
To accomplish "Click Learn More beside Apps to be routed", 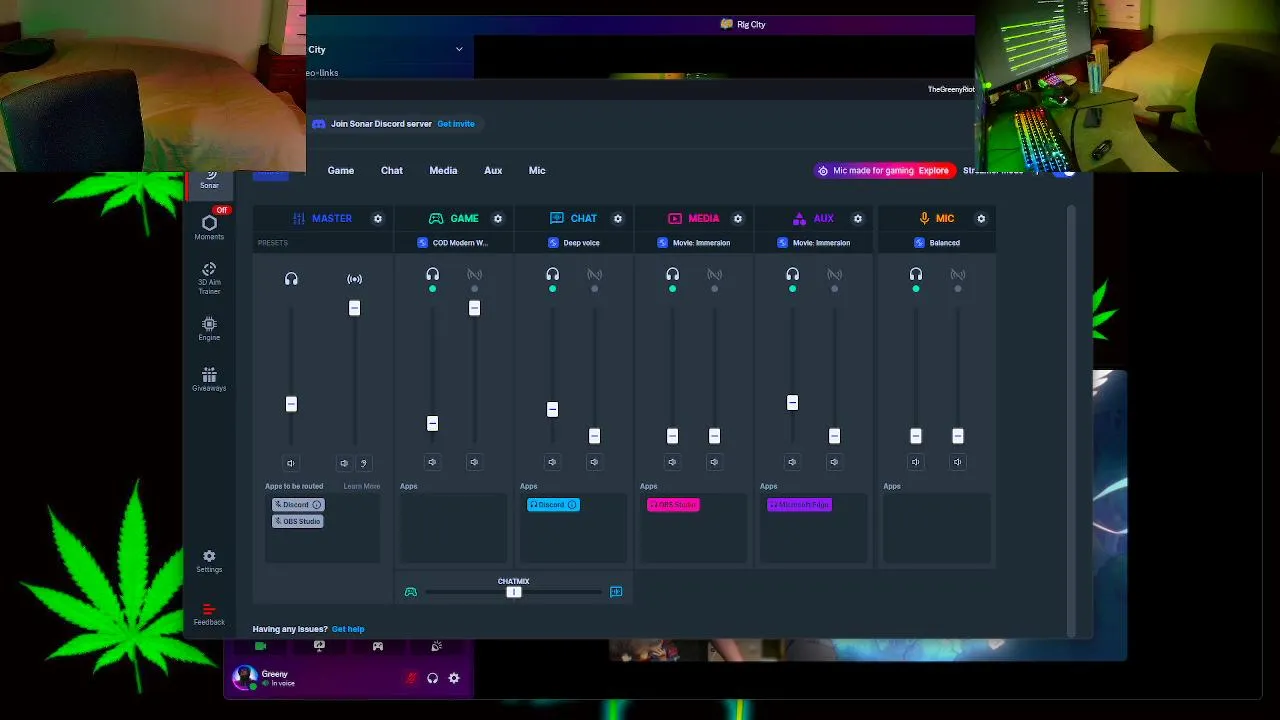I will tap(361, 487).
